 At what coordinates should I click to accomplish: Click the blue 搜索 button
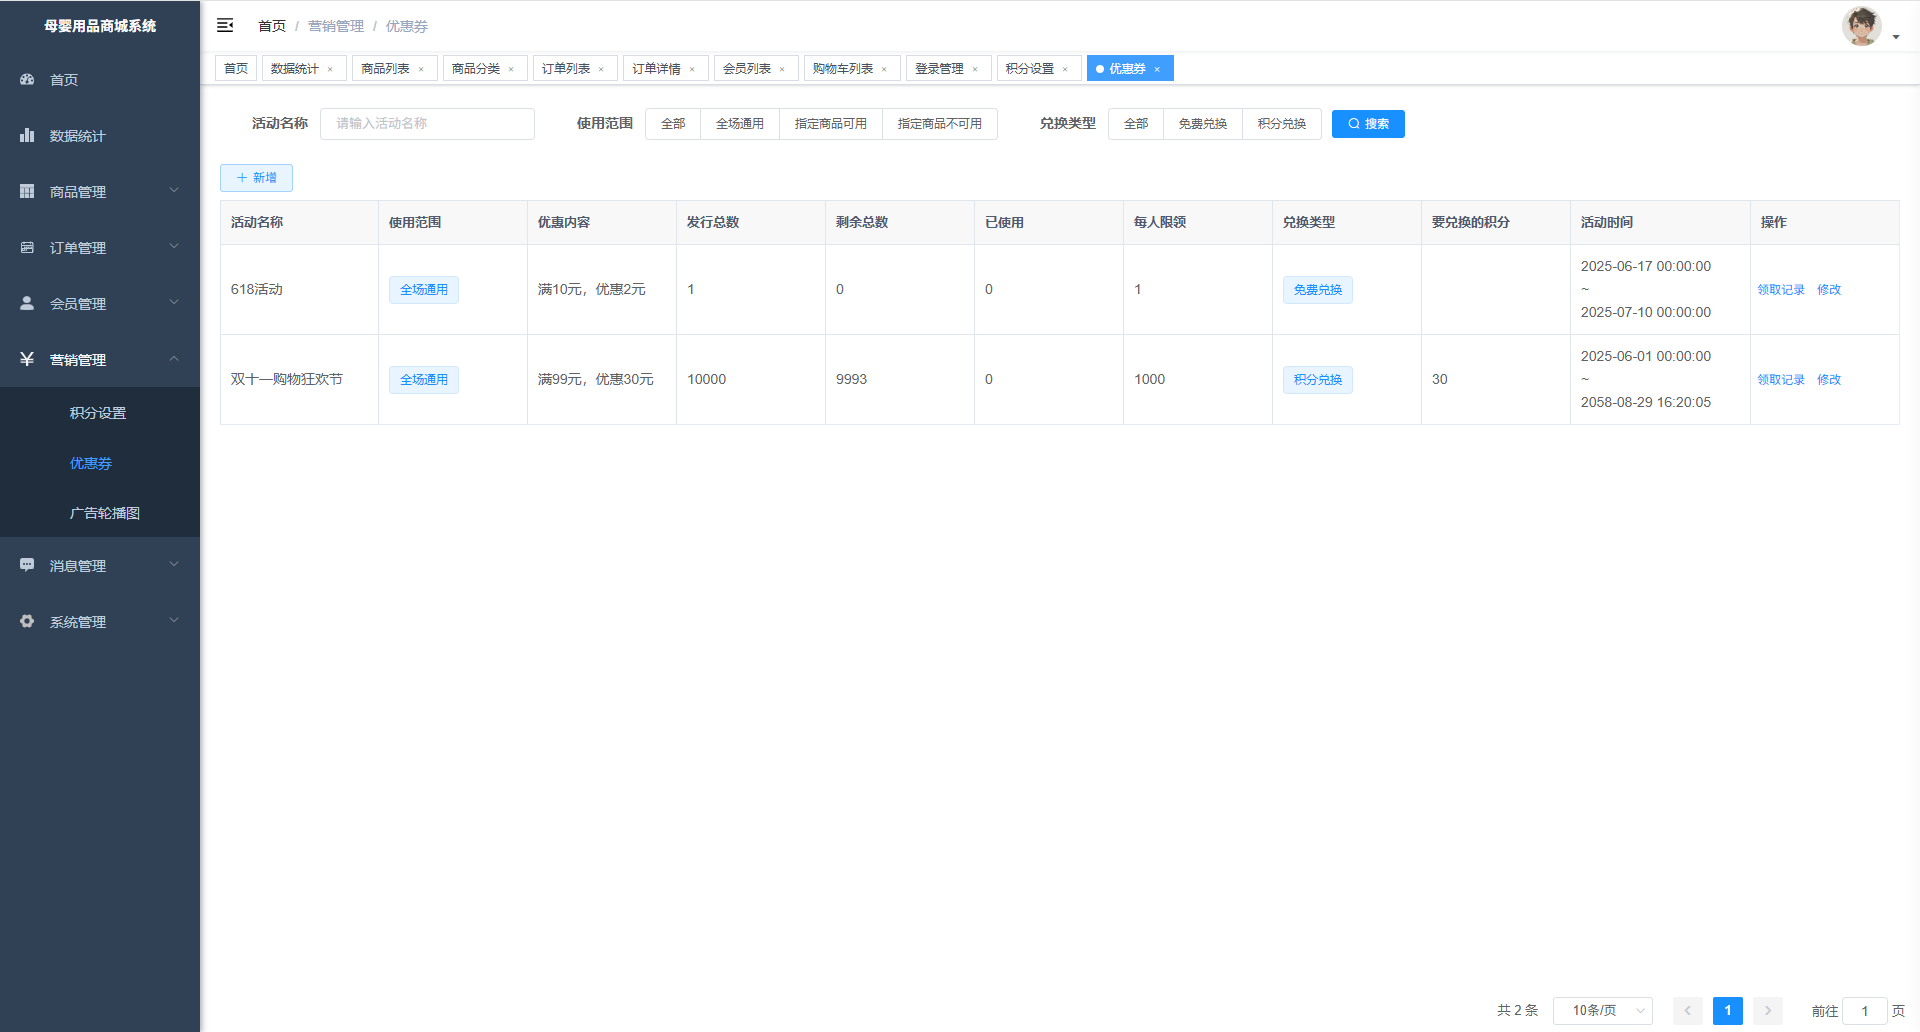pyautogui.click(x=1367, y=124)
